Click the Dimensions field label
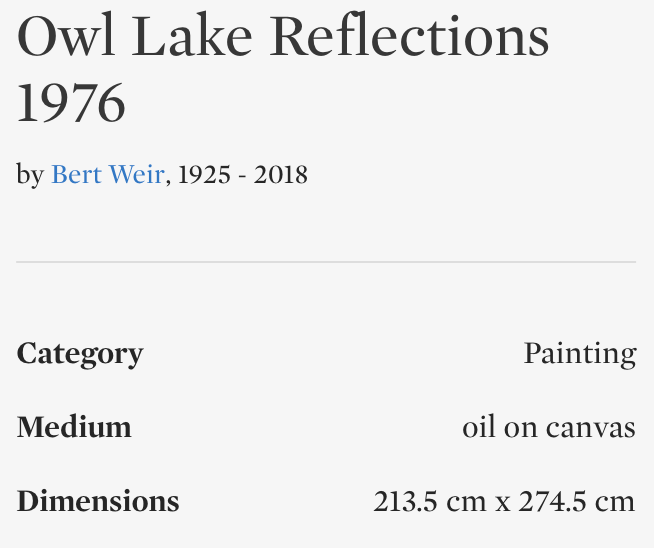 pos(98,501)
